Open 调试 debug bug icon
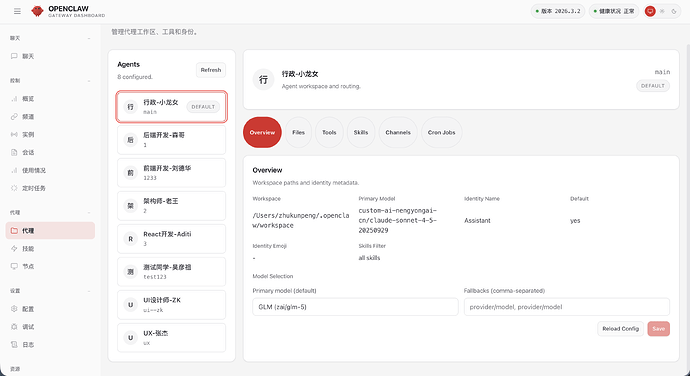 click(14, 327)
